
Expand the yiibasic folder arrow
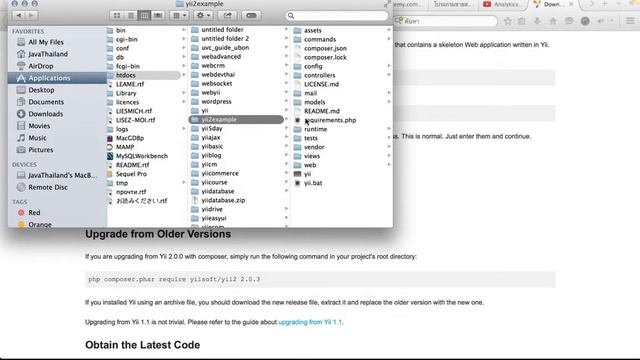286,146
